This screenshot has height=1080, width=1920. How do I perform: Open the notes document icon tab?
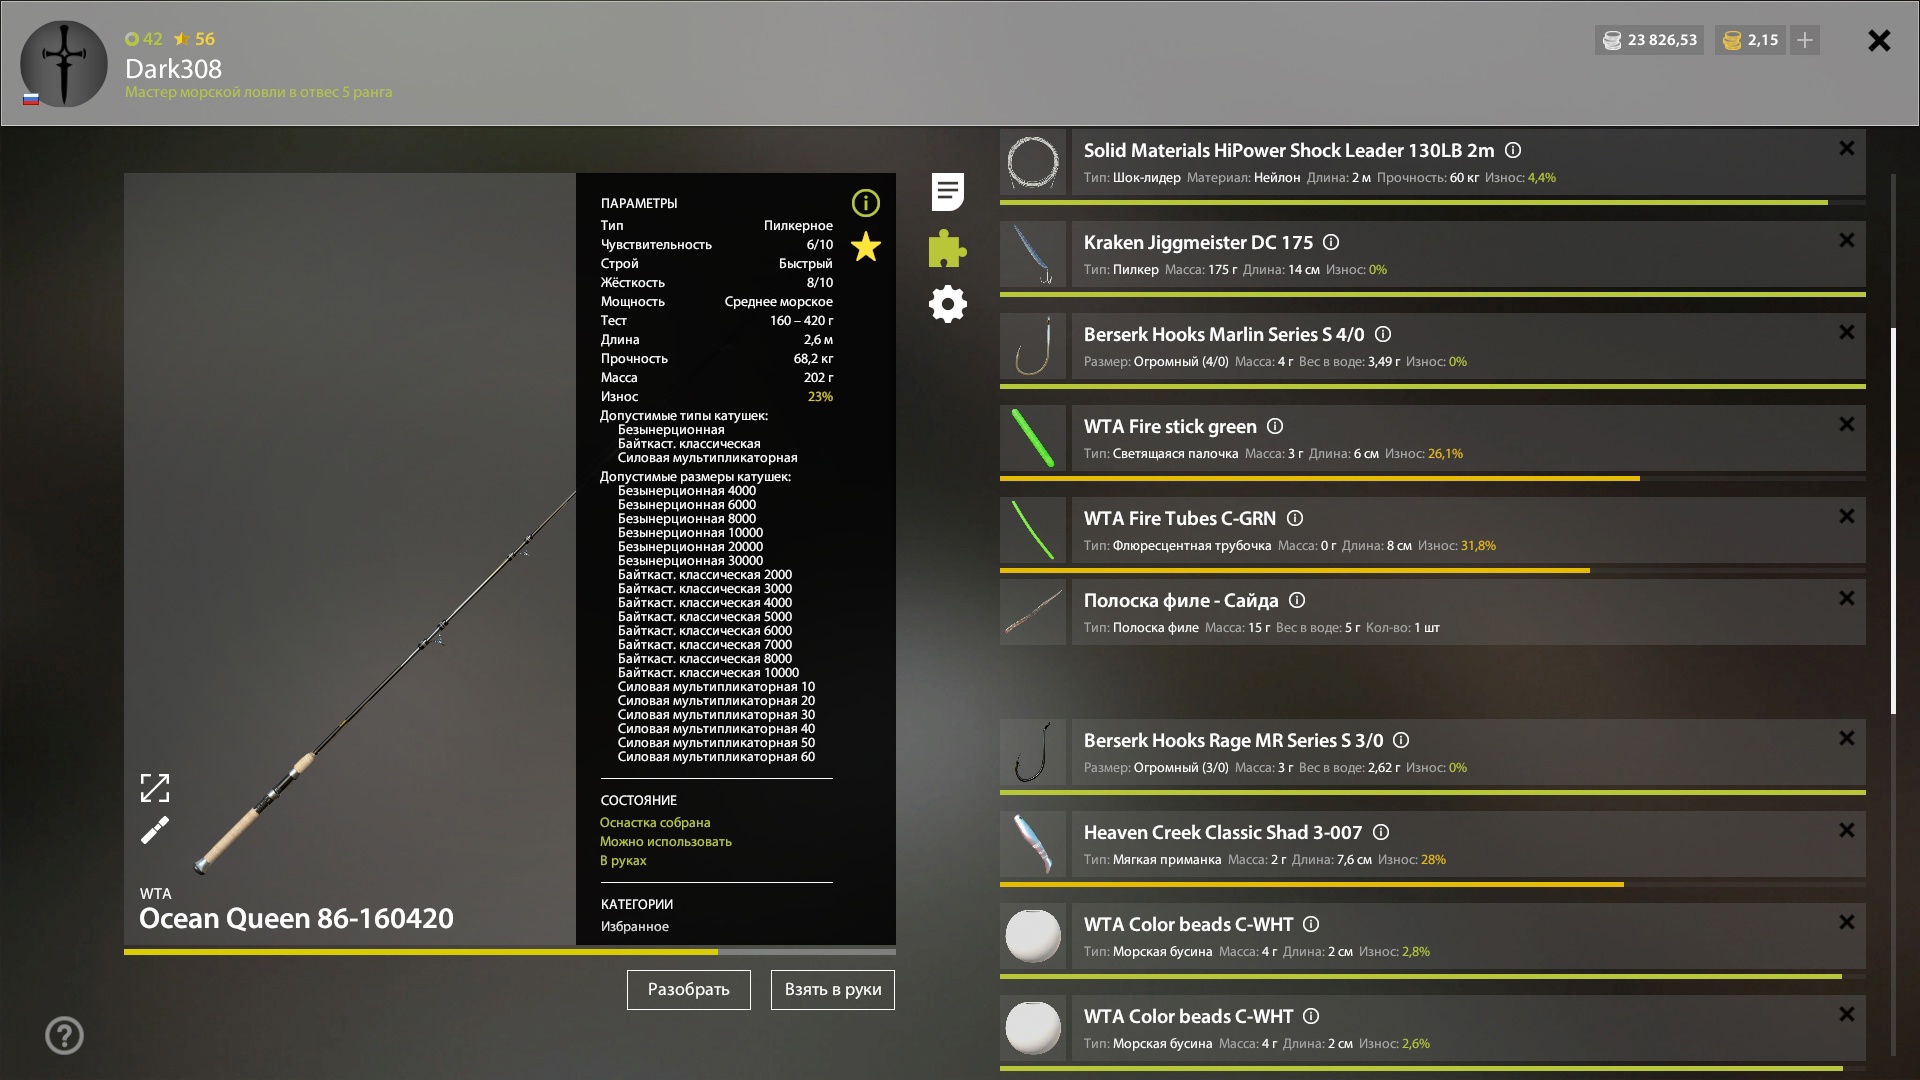point(947,191)
